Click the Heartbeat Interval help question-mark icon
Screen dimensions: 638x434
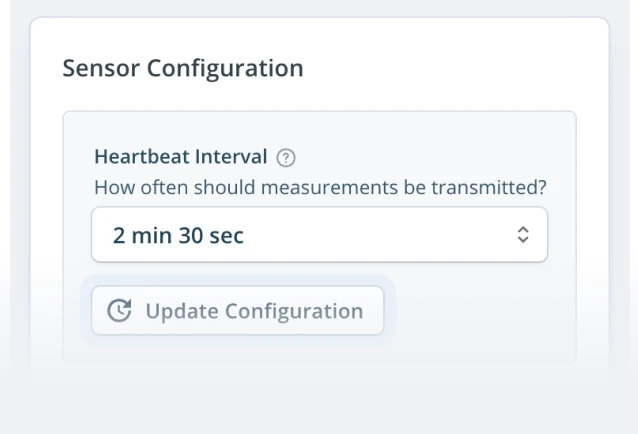coord(286,157)
